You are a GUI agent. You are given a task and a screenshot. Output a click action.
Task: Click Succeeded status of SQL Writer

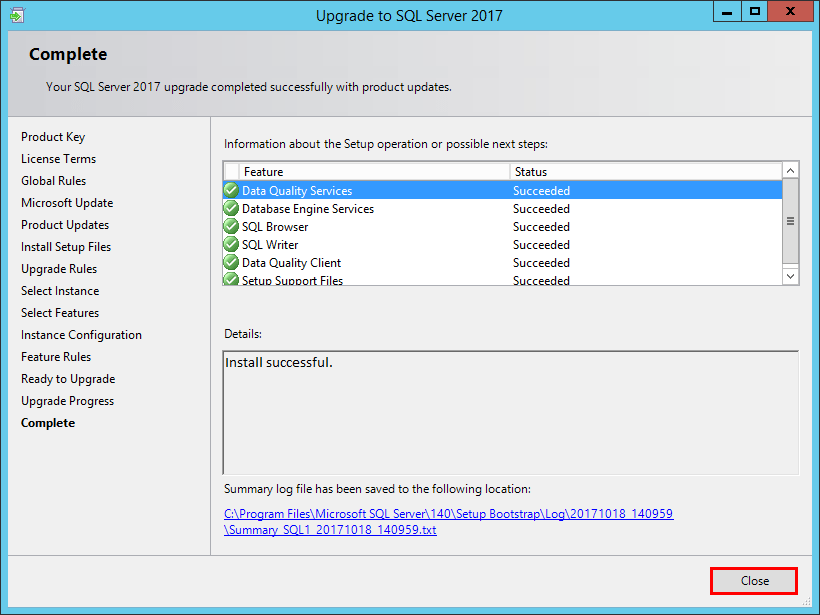click(x=541, y=245)
